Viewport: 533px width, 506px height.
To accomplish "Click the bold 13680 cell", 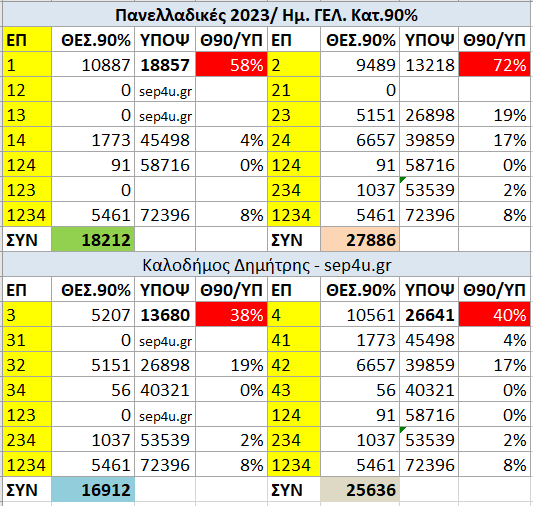I will point(165,315).
